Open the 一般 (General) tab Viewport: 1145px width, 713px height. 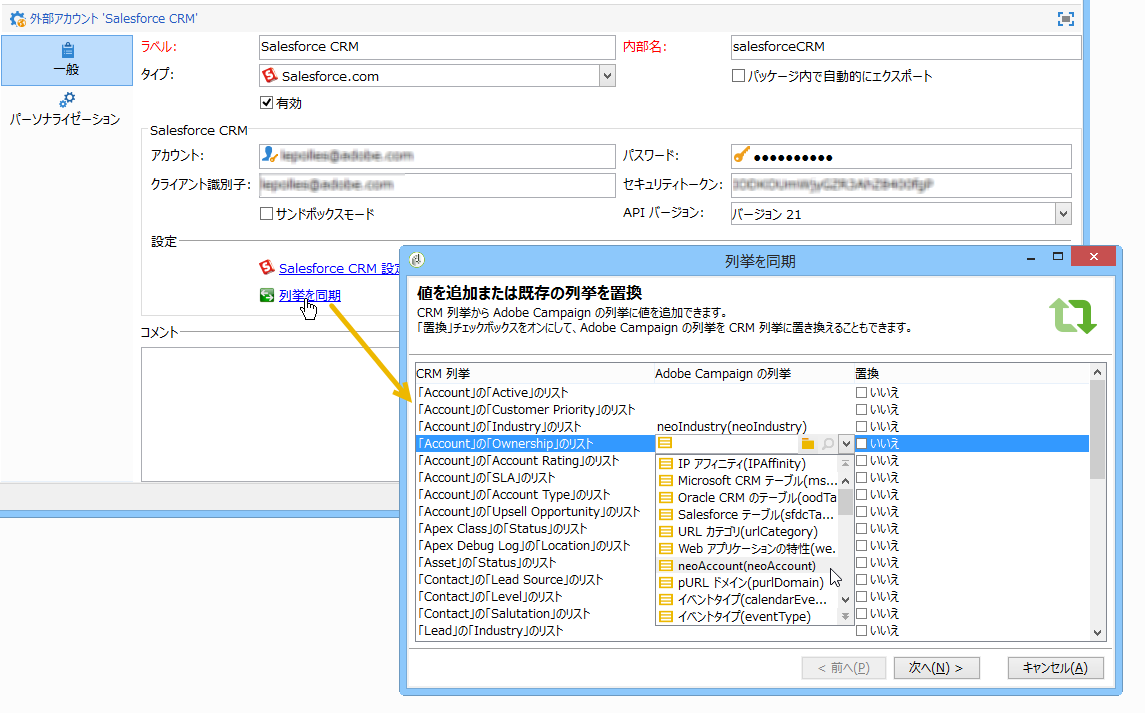(x=66, y=60)
